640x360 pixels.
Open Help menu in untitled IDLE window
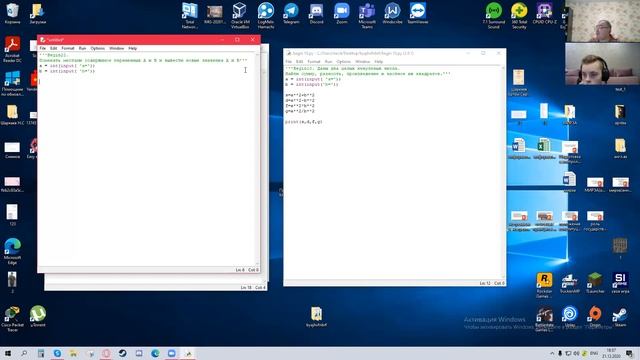pos(133,48)
